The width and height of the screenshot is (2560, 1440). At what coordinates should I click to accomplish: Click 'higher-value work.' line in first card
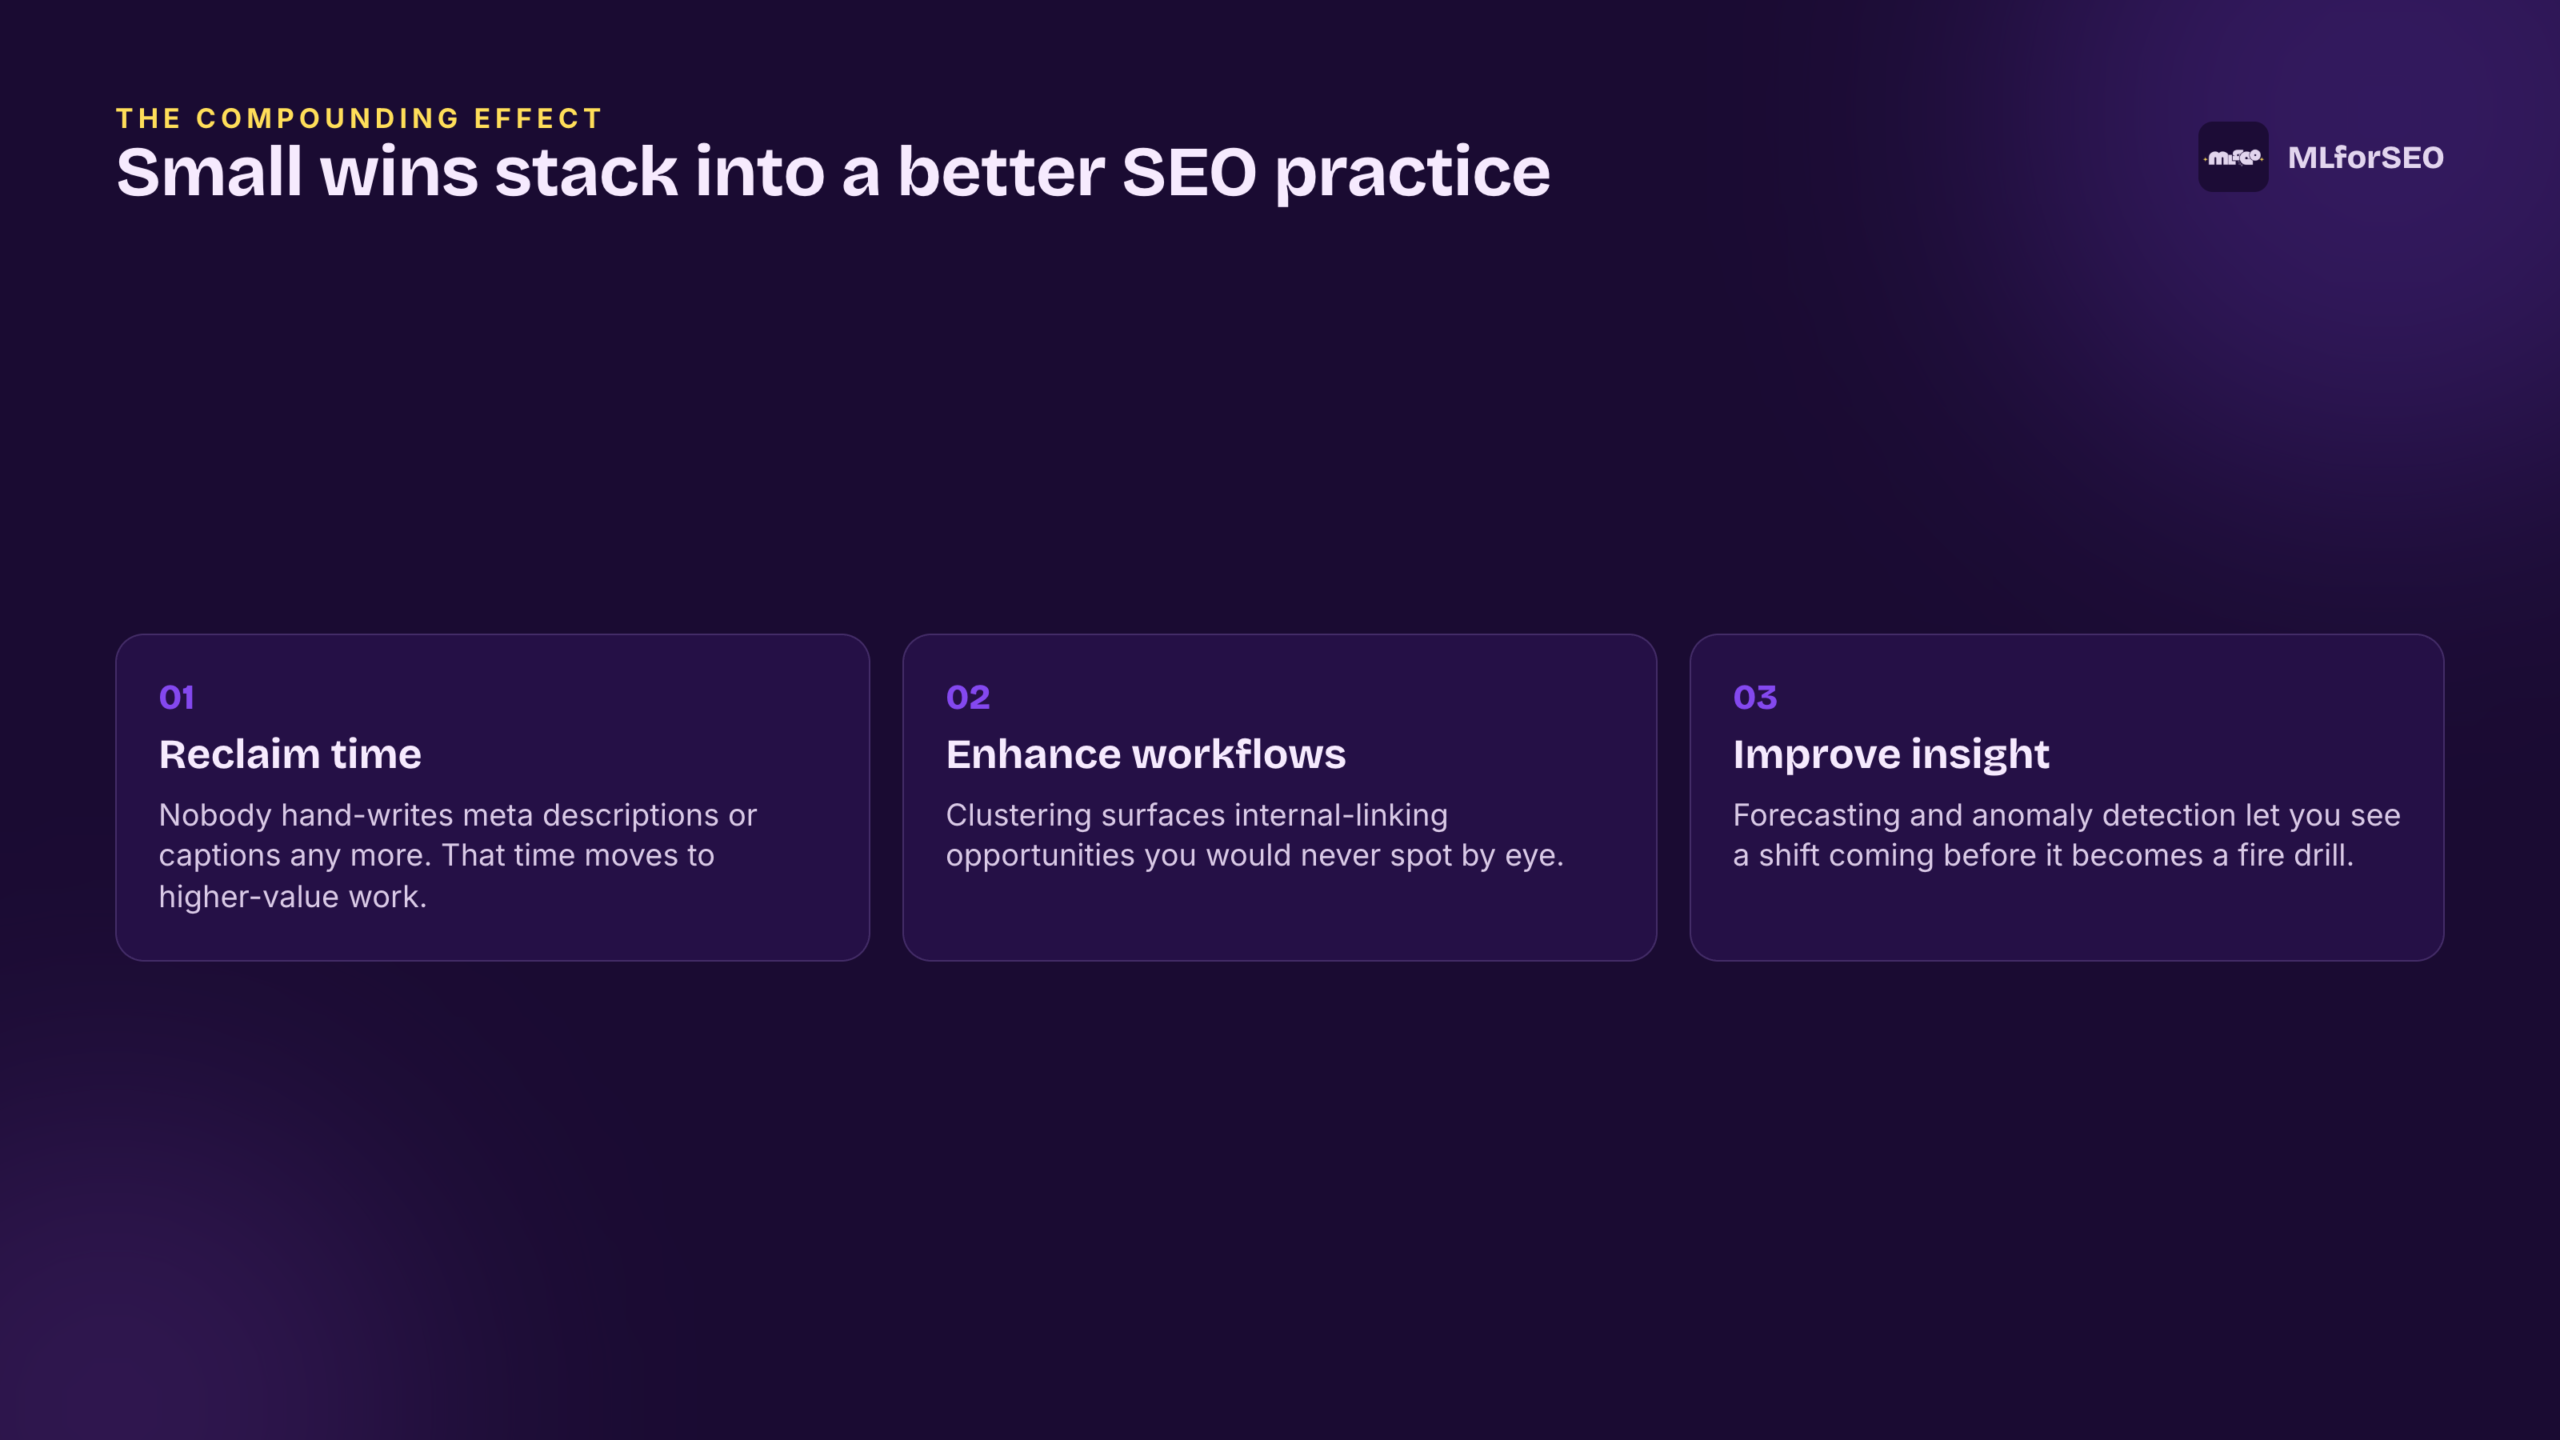pos(293,897)
